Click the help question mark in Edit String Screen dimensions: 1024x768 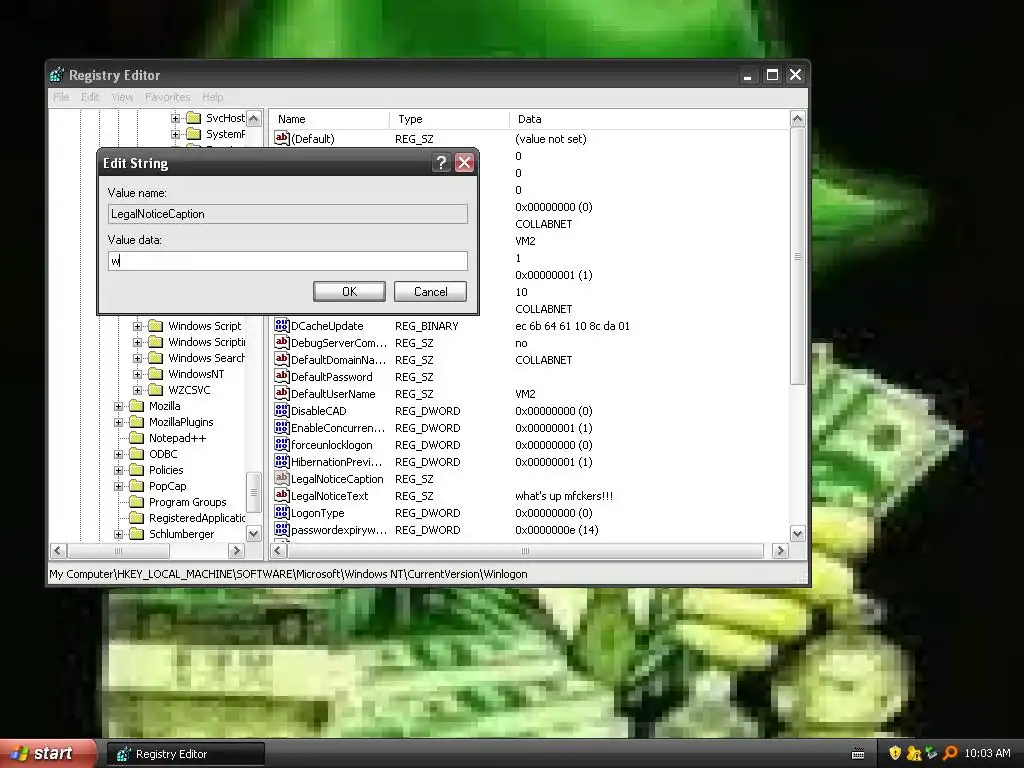[441, 163]
